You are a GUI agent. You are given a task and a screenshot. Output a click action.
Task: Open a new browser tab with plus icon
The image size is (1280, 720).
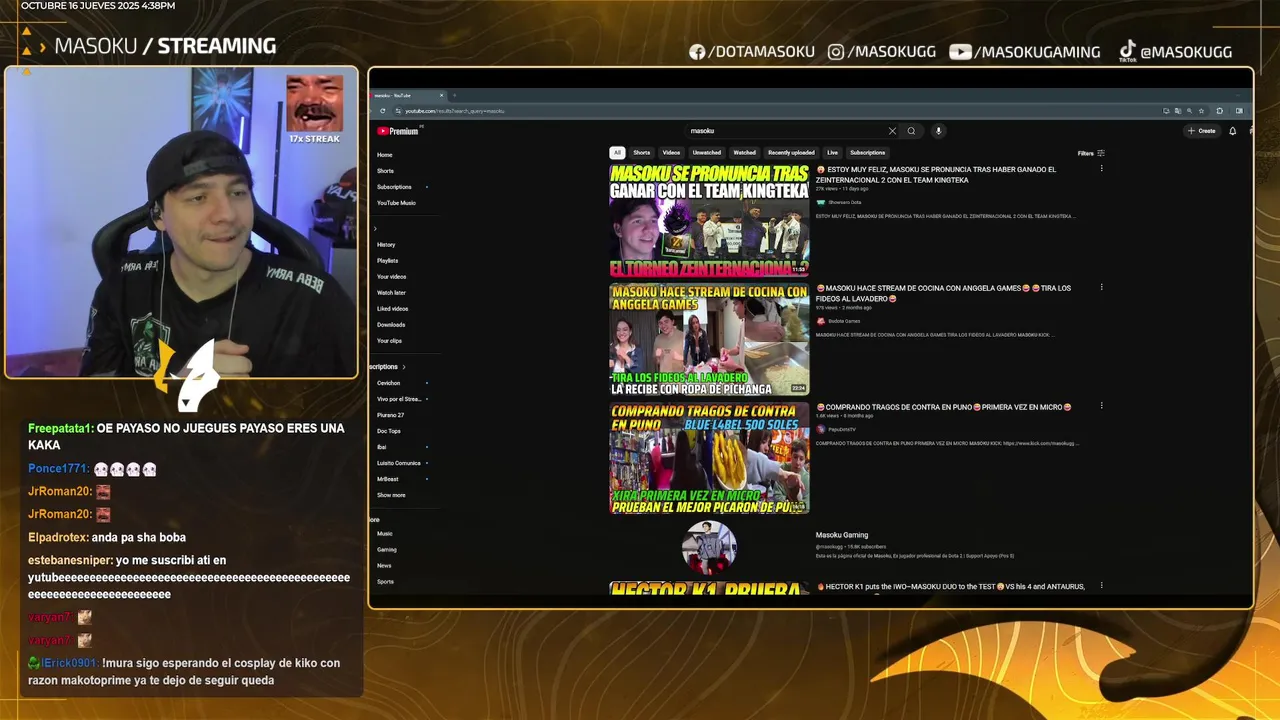click(455, 95)
